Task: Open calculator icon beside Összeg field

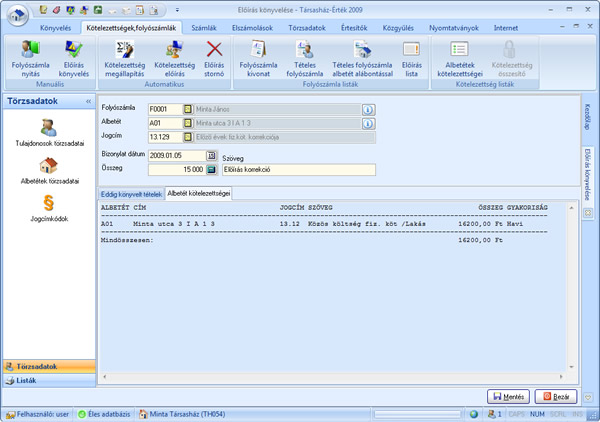Action: coord(211,169)
